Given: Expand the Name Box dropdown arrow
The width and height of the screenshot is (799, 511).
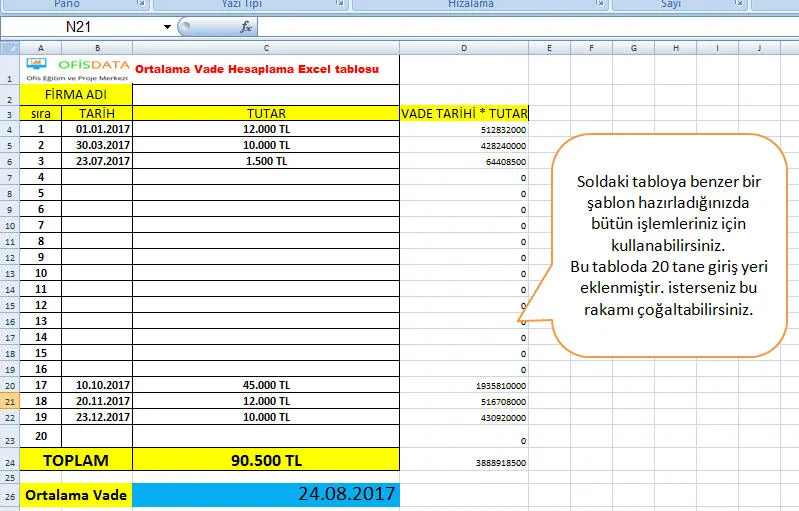Looking at the screenshot, I should click(166, 28).
